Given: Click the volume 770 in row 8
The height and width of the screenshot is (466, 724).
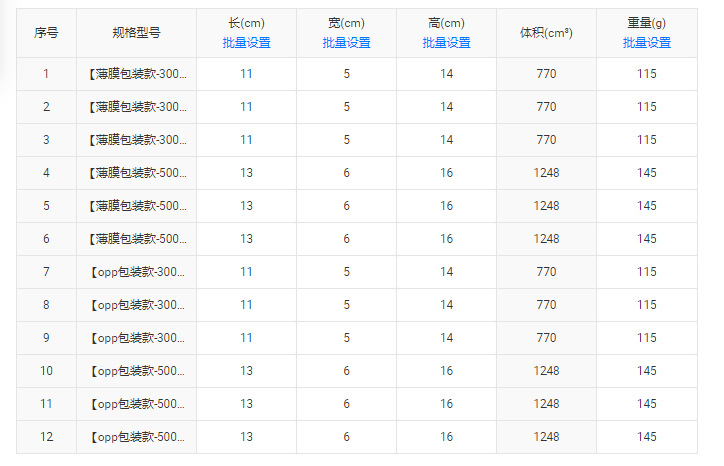Looking at the screenshot, I should point(546,305).
